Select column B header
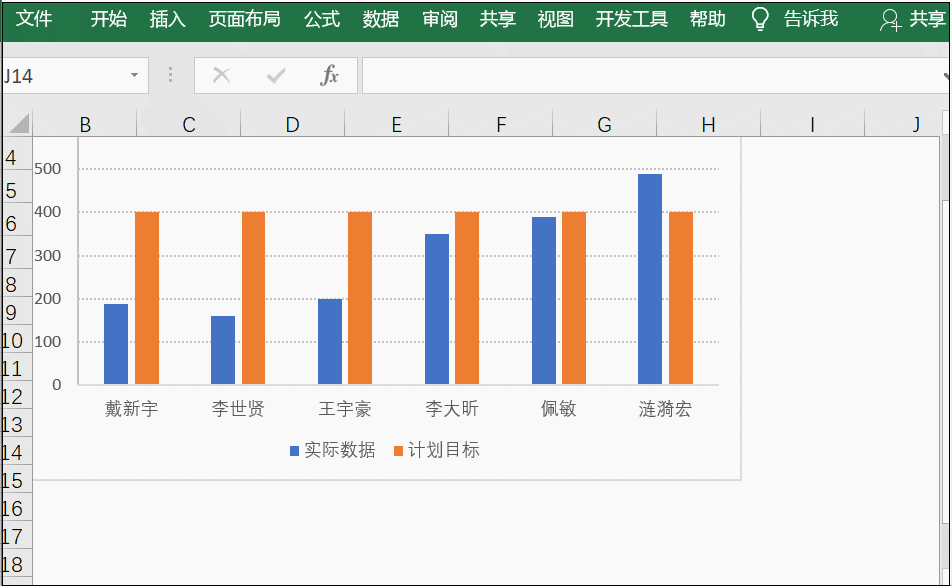This screenshot has height=586, width=952. (x=85, y=124)
